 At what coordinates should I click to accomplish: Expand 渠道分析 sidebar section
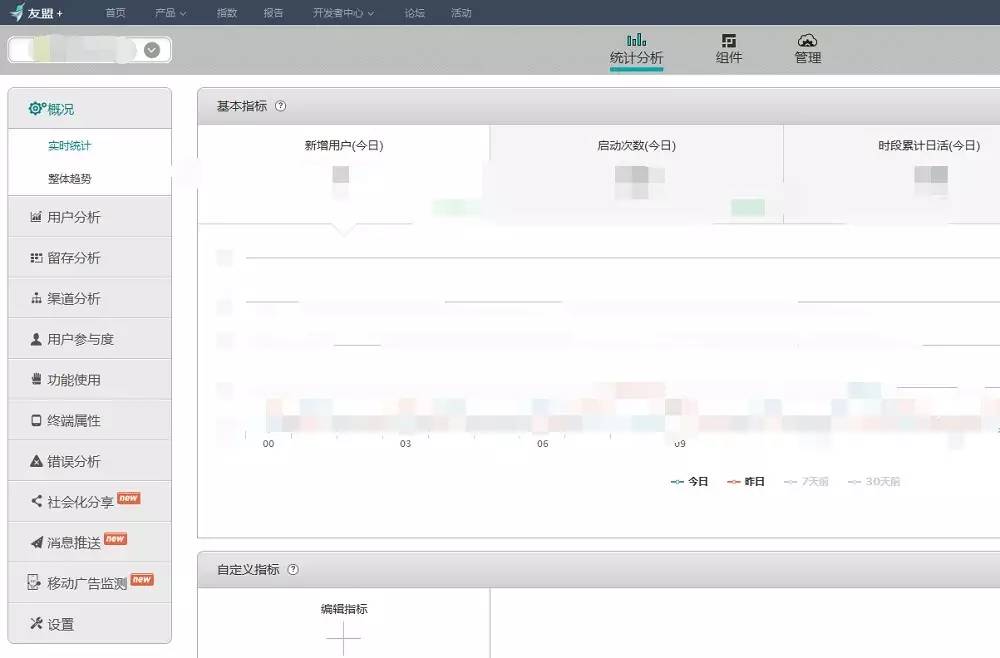(x=90, y=298)
